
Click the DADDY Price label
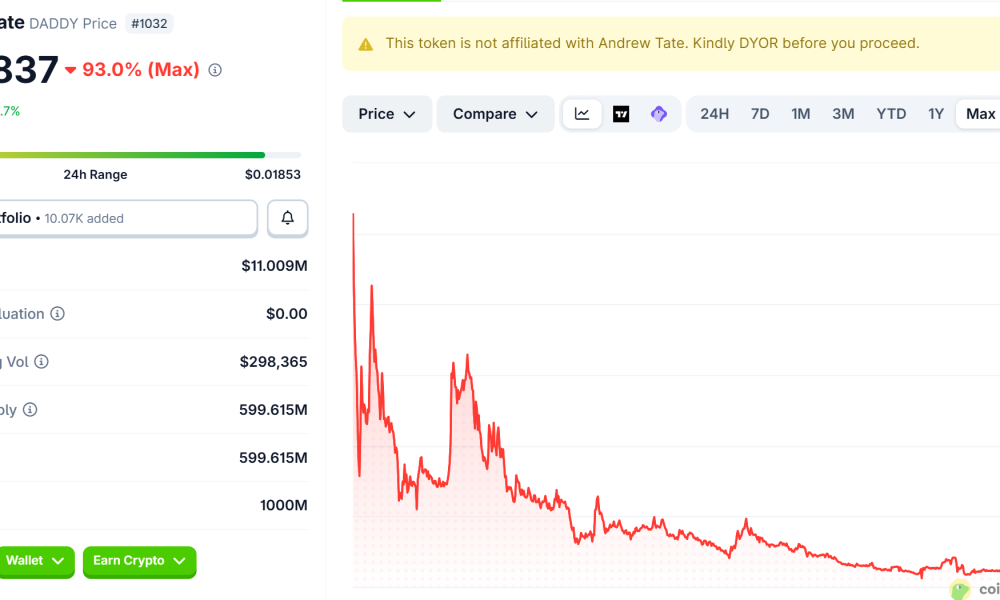(x=73, y=24)
